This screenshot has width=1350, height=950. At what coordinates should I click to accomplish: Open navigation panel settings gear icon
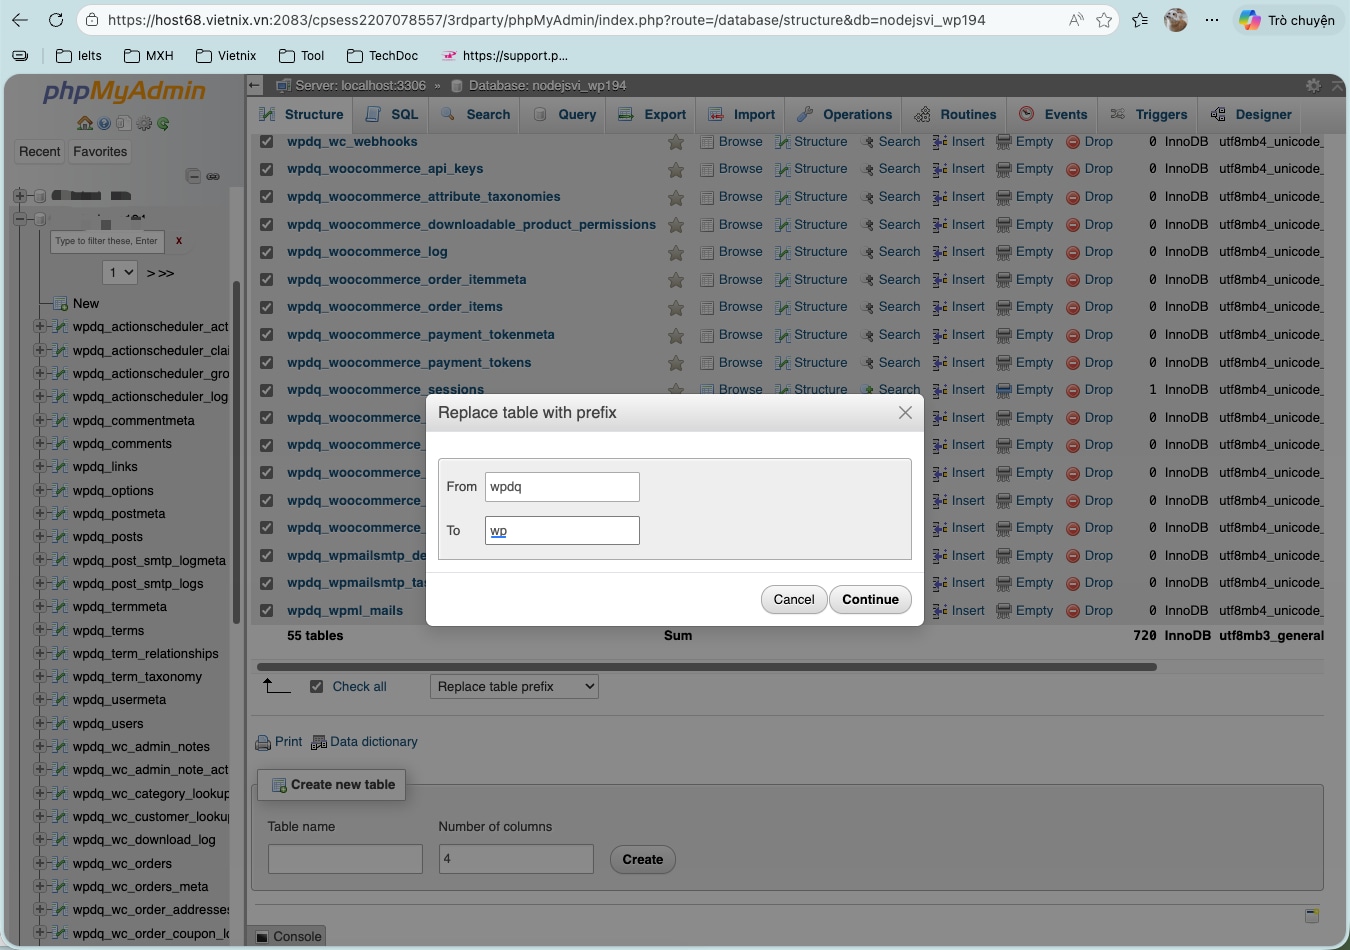[x=144, y=124]
